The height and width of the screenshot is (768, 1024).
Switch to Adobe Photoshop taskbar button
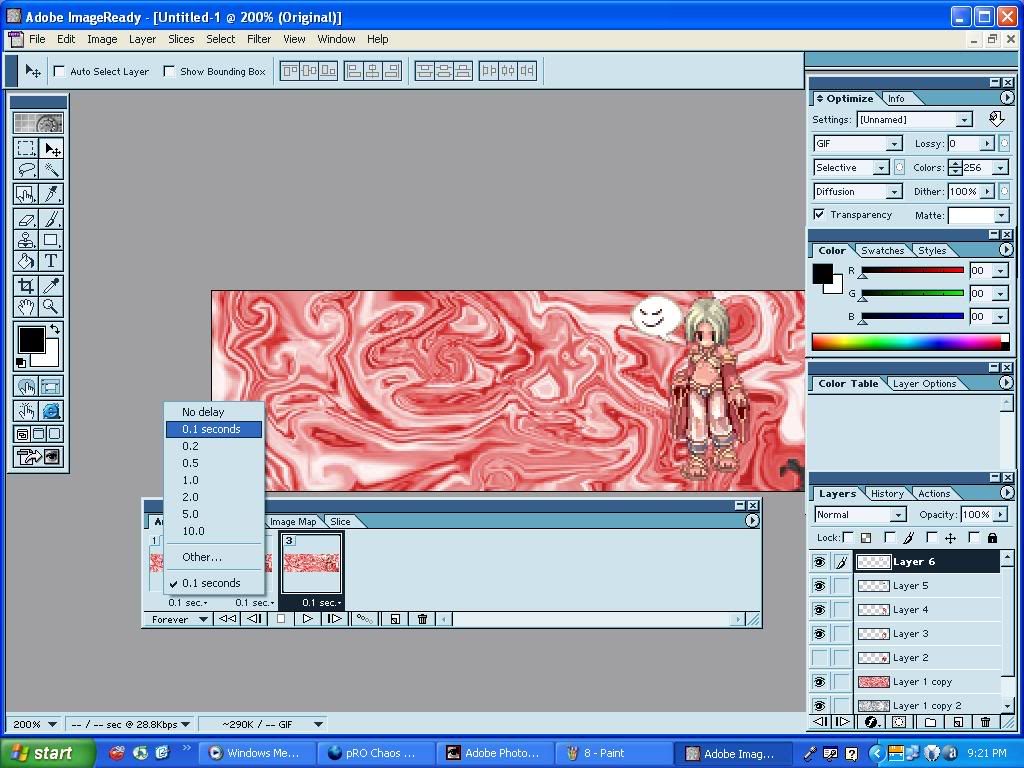494,753
